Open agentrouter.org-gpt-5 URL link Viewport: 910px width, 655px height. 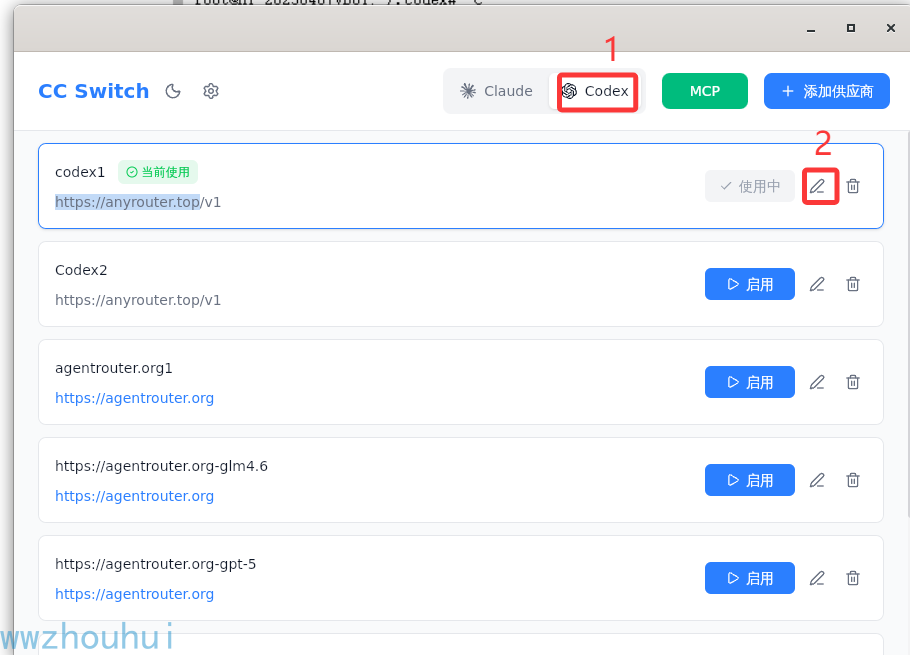[x=134, y=594]
